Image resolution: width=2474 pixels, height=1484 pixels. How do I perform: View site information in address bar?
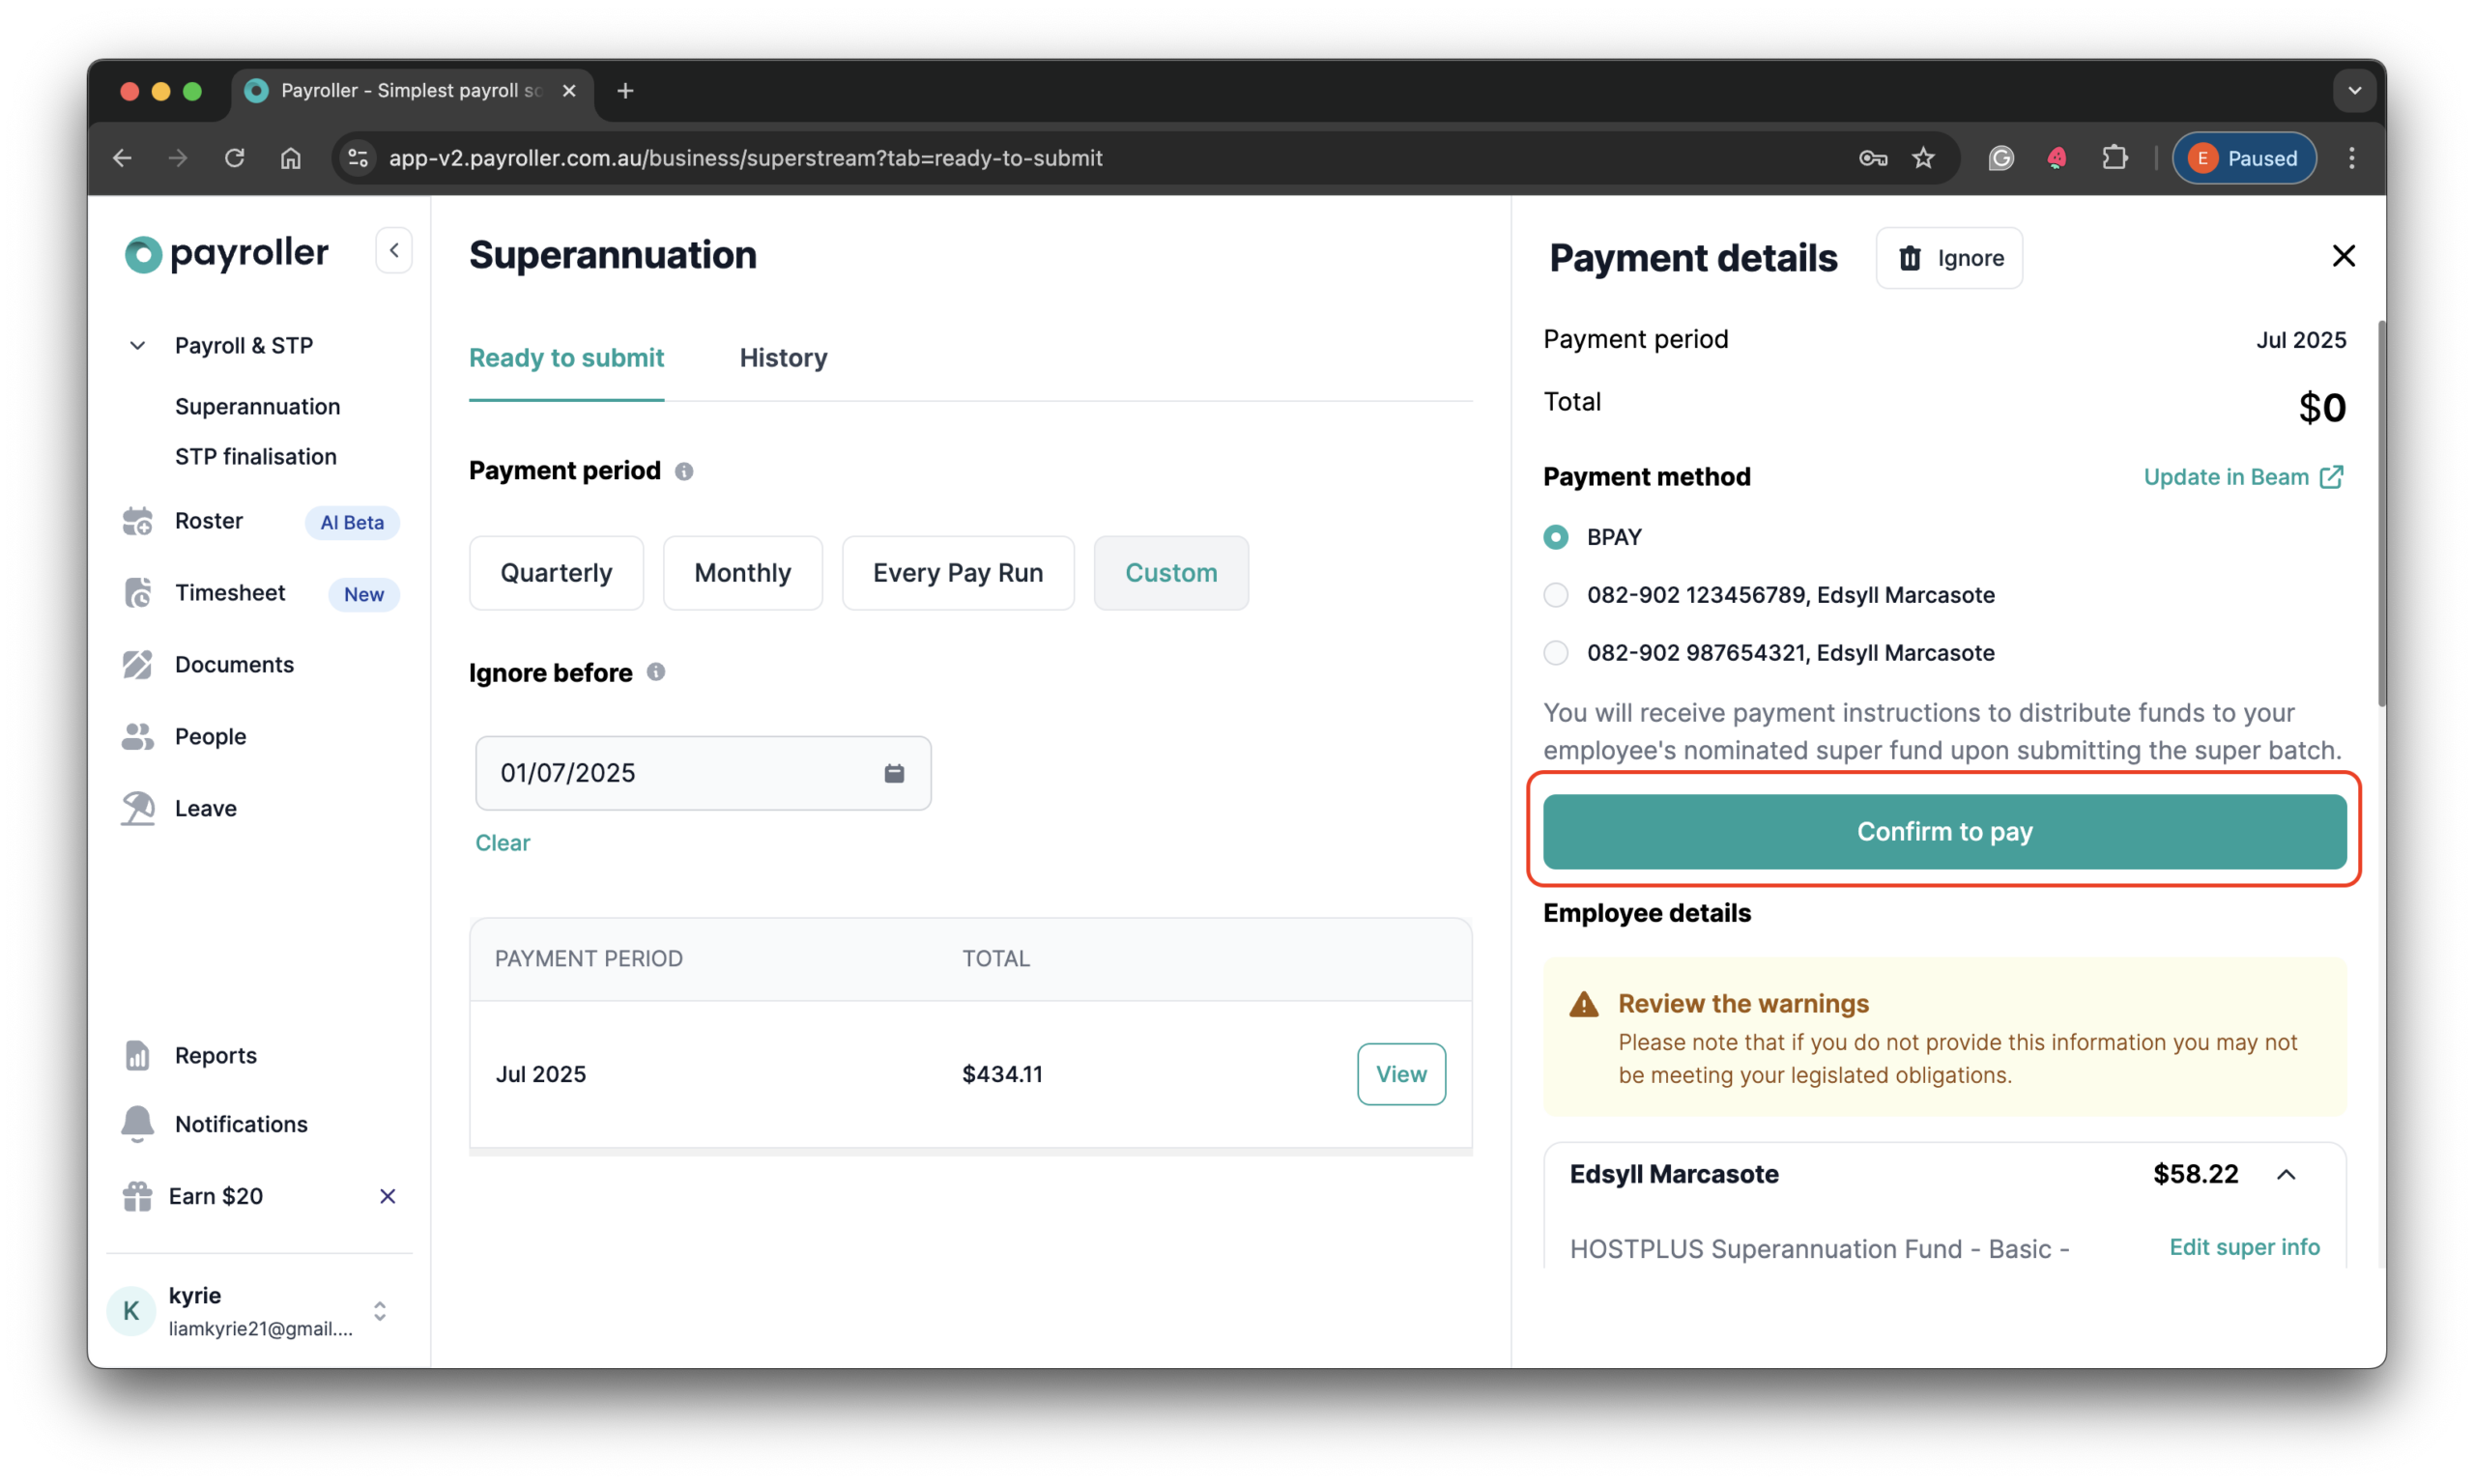click(x=358, y=158)
